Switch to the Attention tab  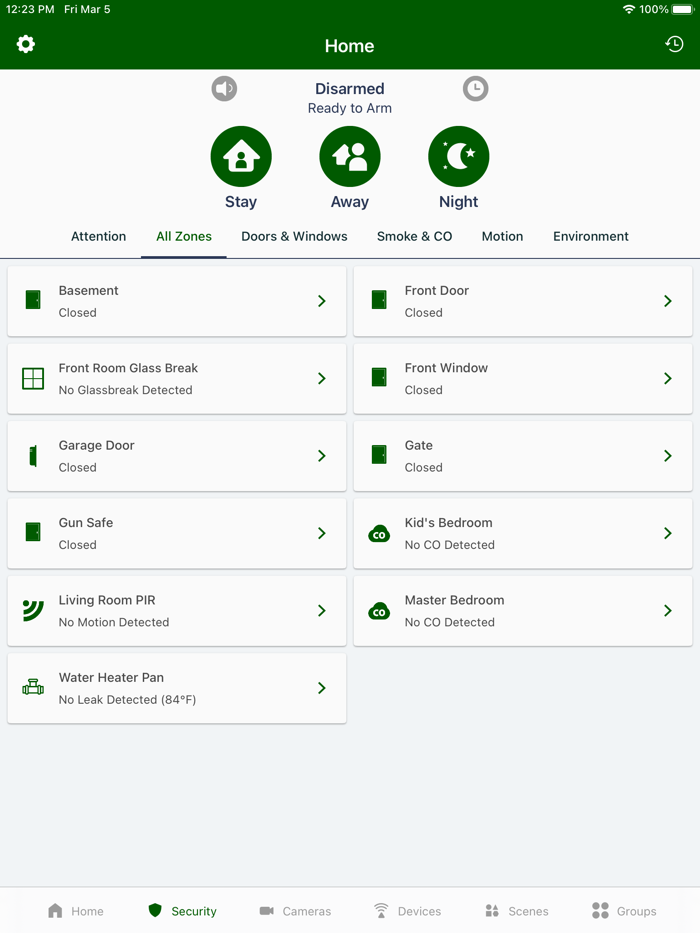tap(98, 236)
